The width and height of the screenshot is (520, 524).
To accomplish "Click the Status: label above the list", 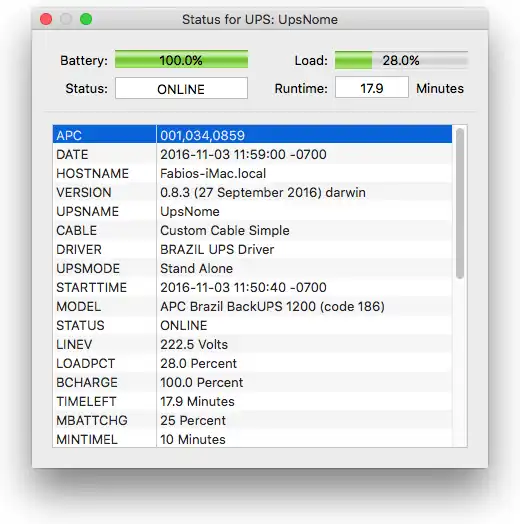I will coord(87,88).
